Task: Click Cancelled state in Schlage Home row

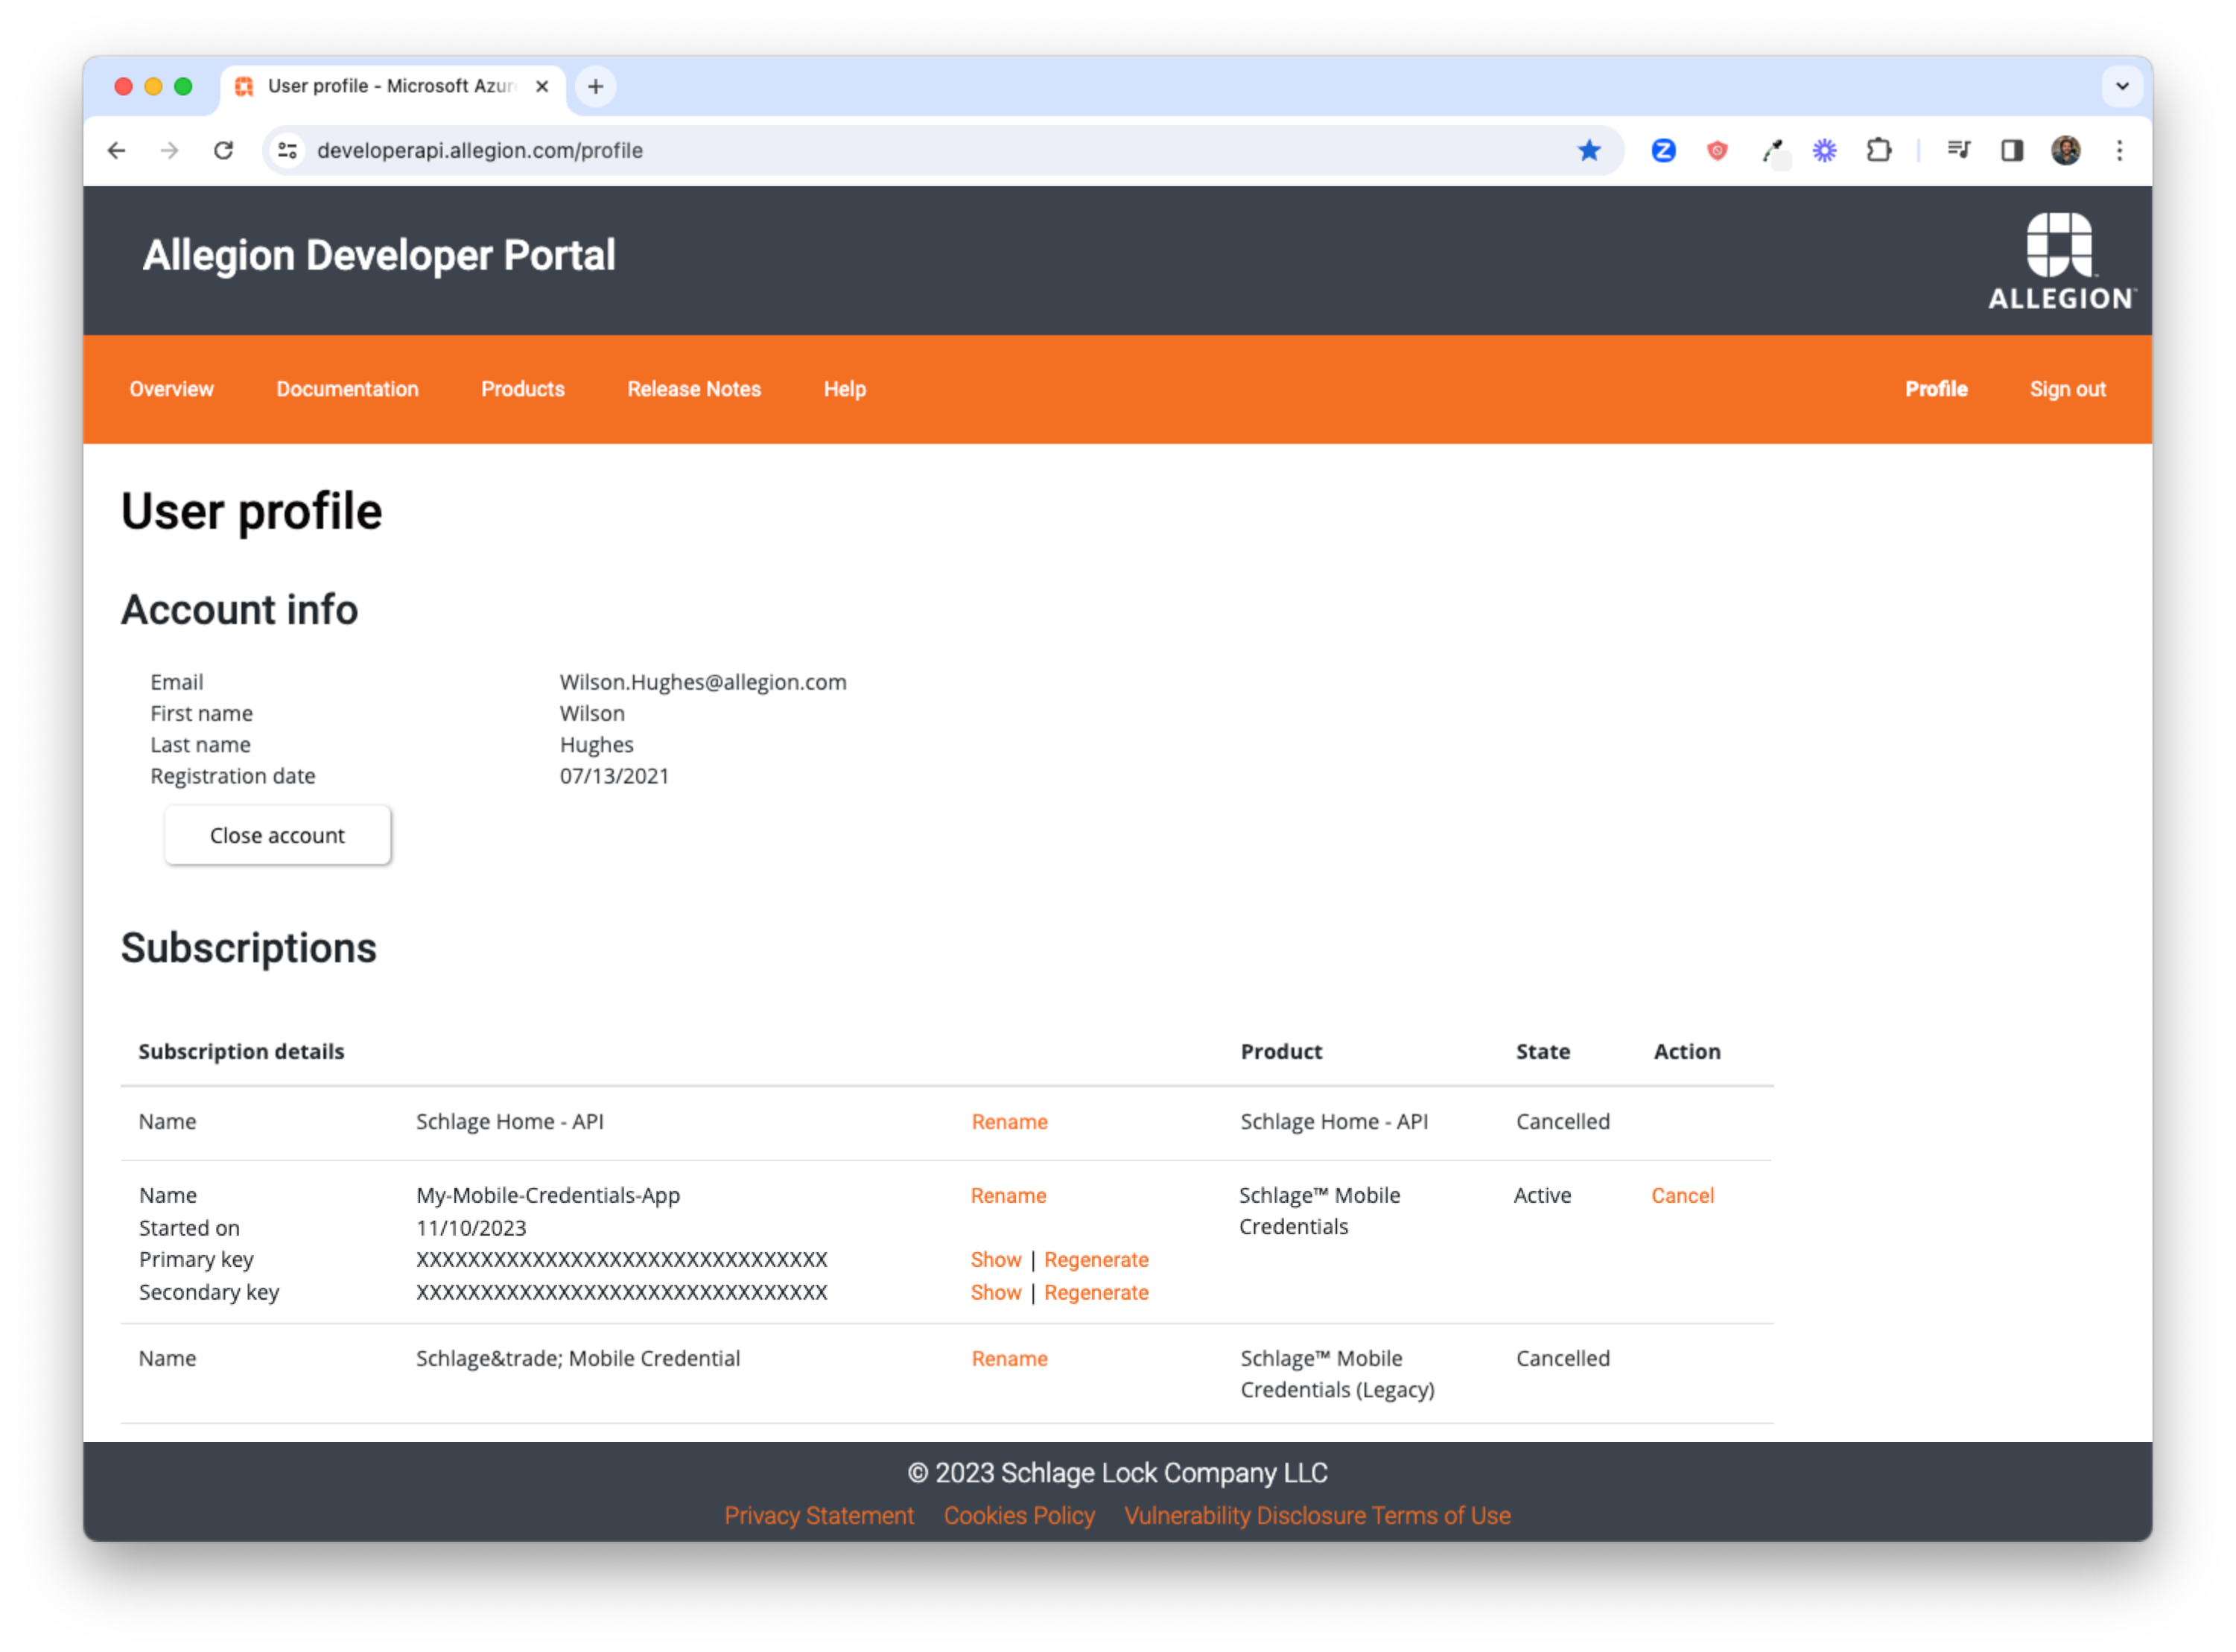Action: point(1563,1122)
